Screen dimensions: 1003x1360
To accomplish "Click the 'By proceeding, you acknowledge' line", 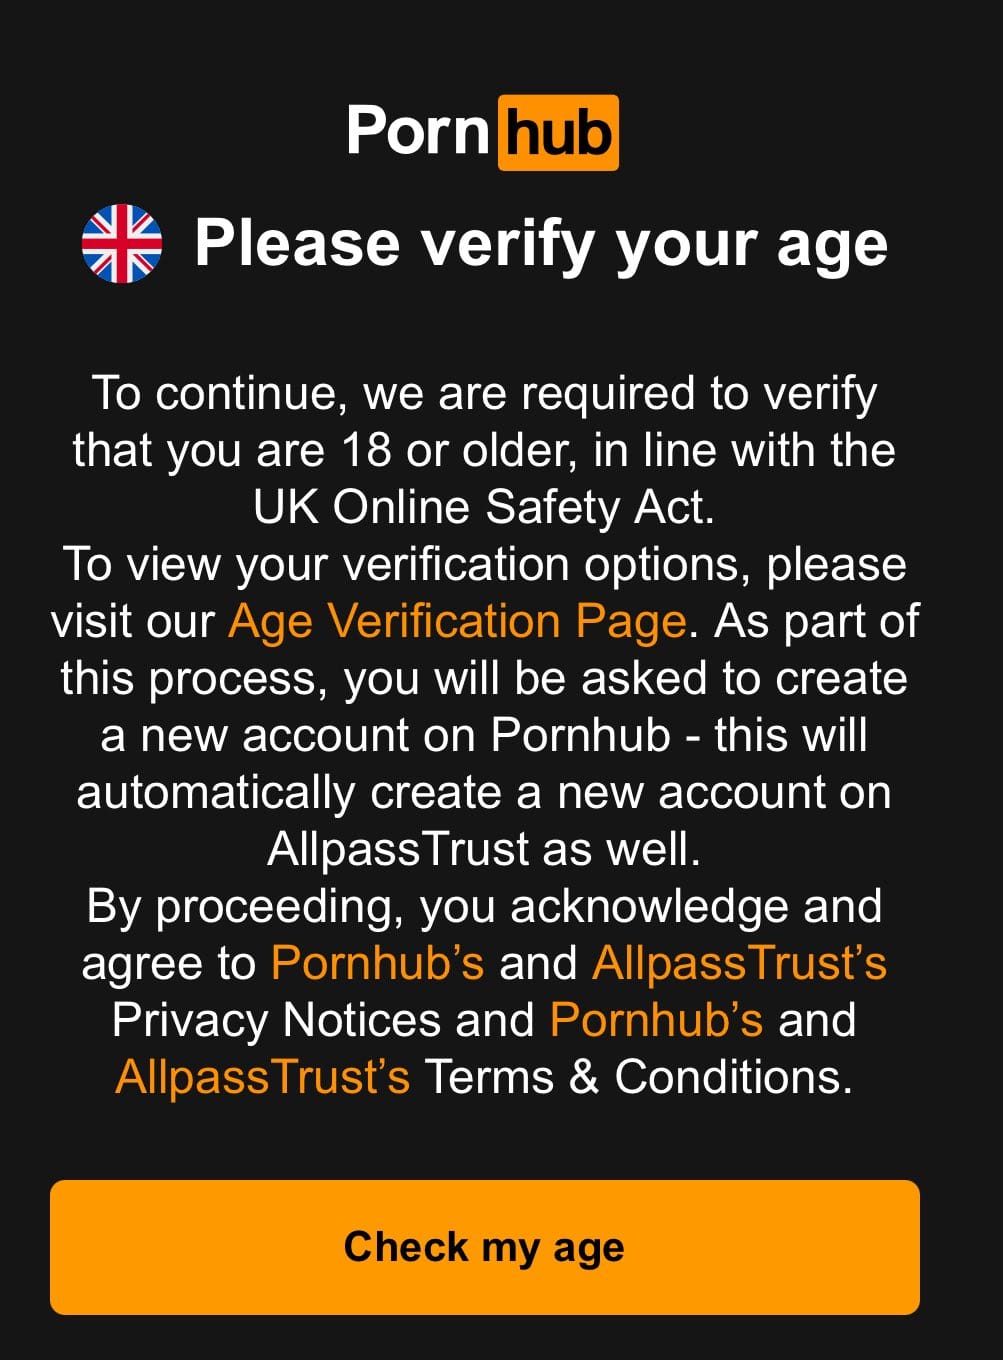I will coord(484,906).
